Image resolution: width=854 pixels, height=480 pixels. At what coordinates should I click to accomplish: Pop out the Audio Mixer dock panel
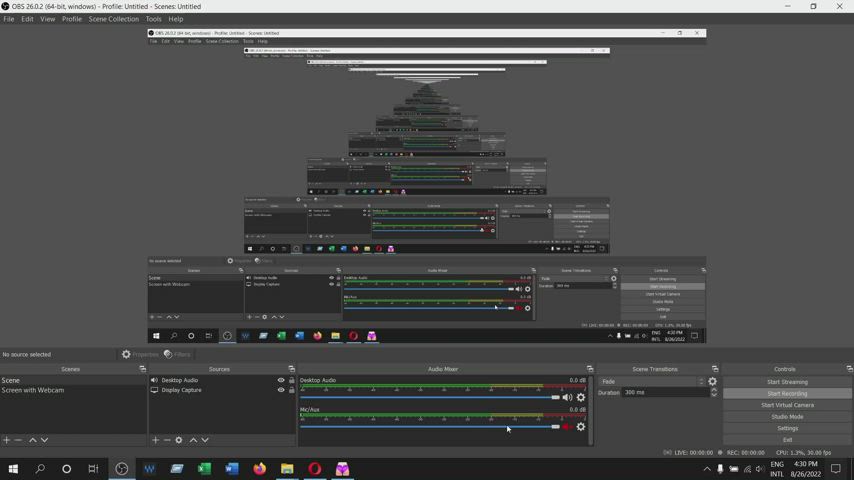[590, 369]
